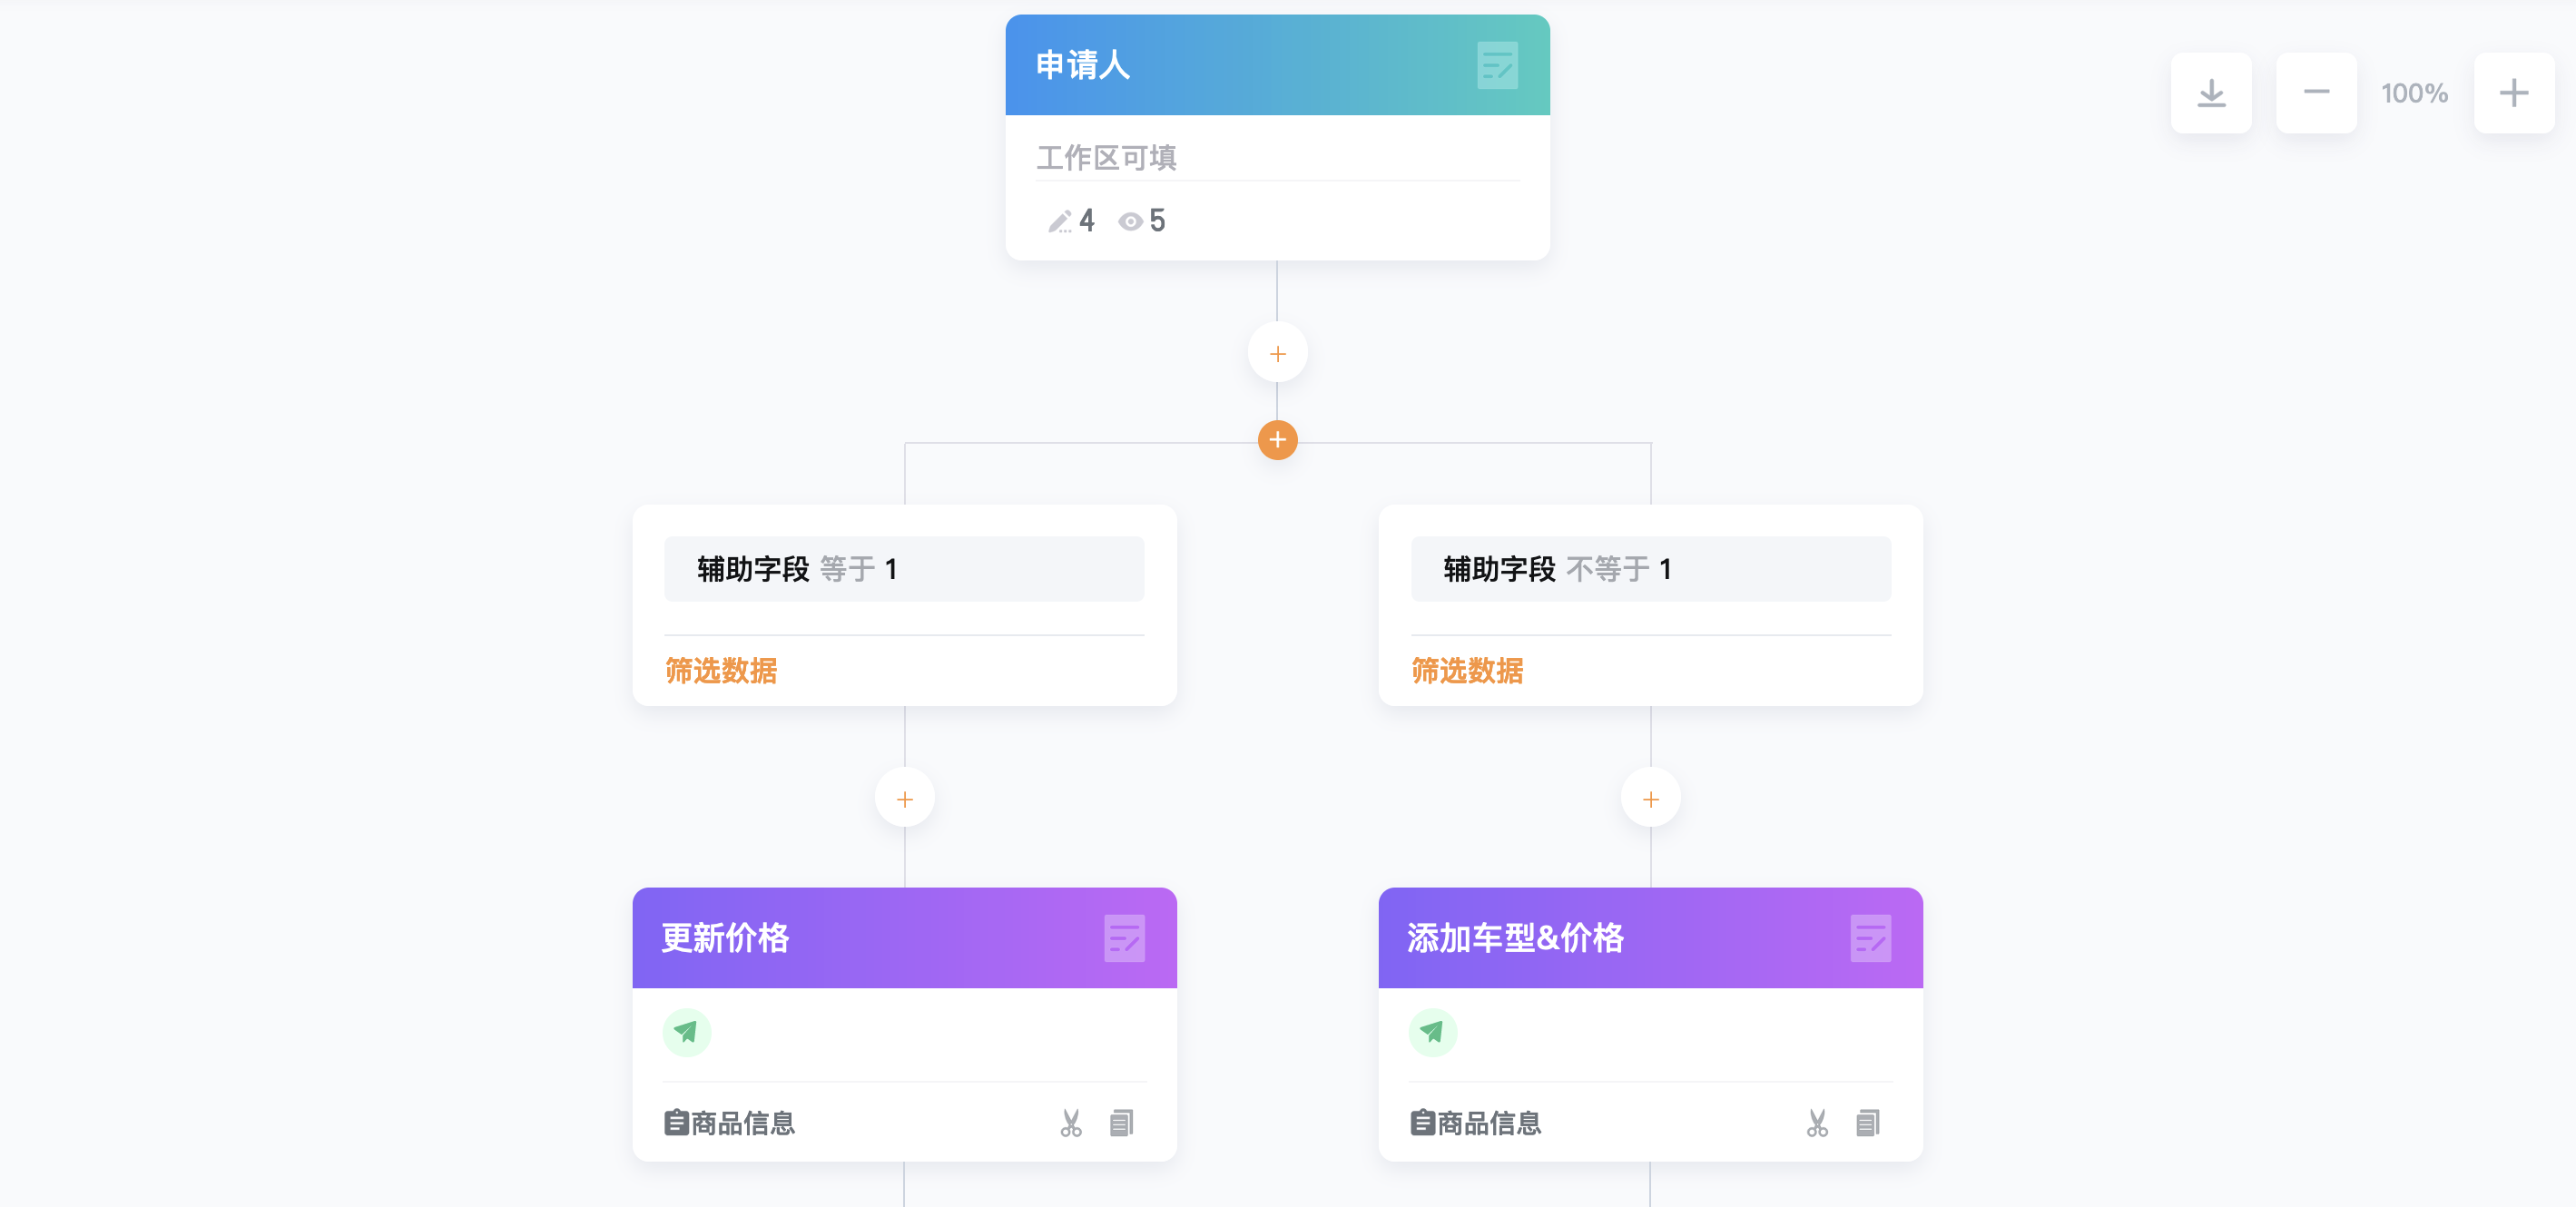The image size is (2576, 1207).
Task: Add node below 辅助字段 等于 1 branch
Action: coord(904,798)
